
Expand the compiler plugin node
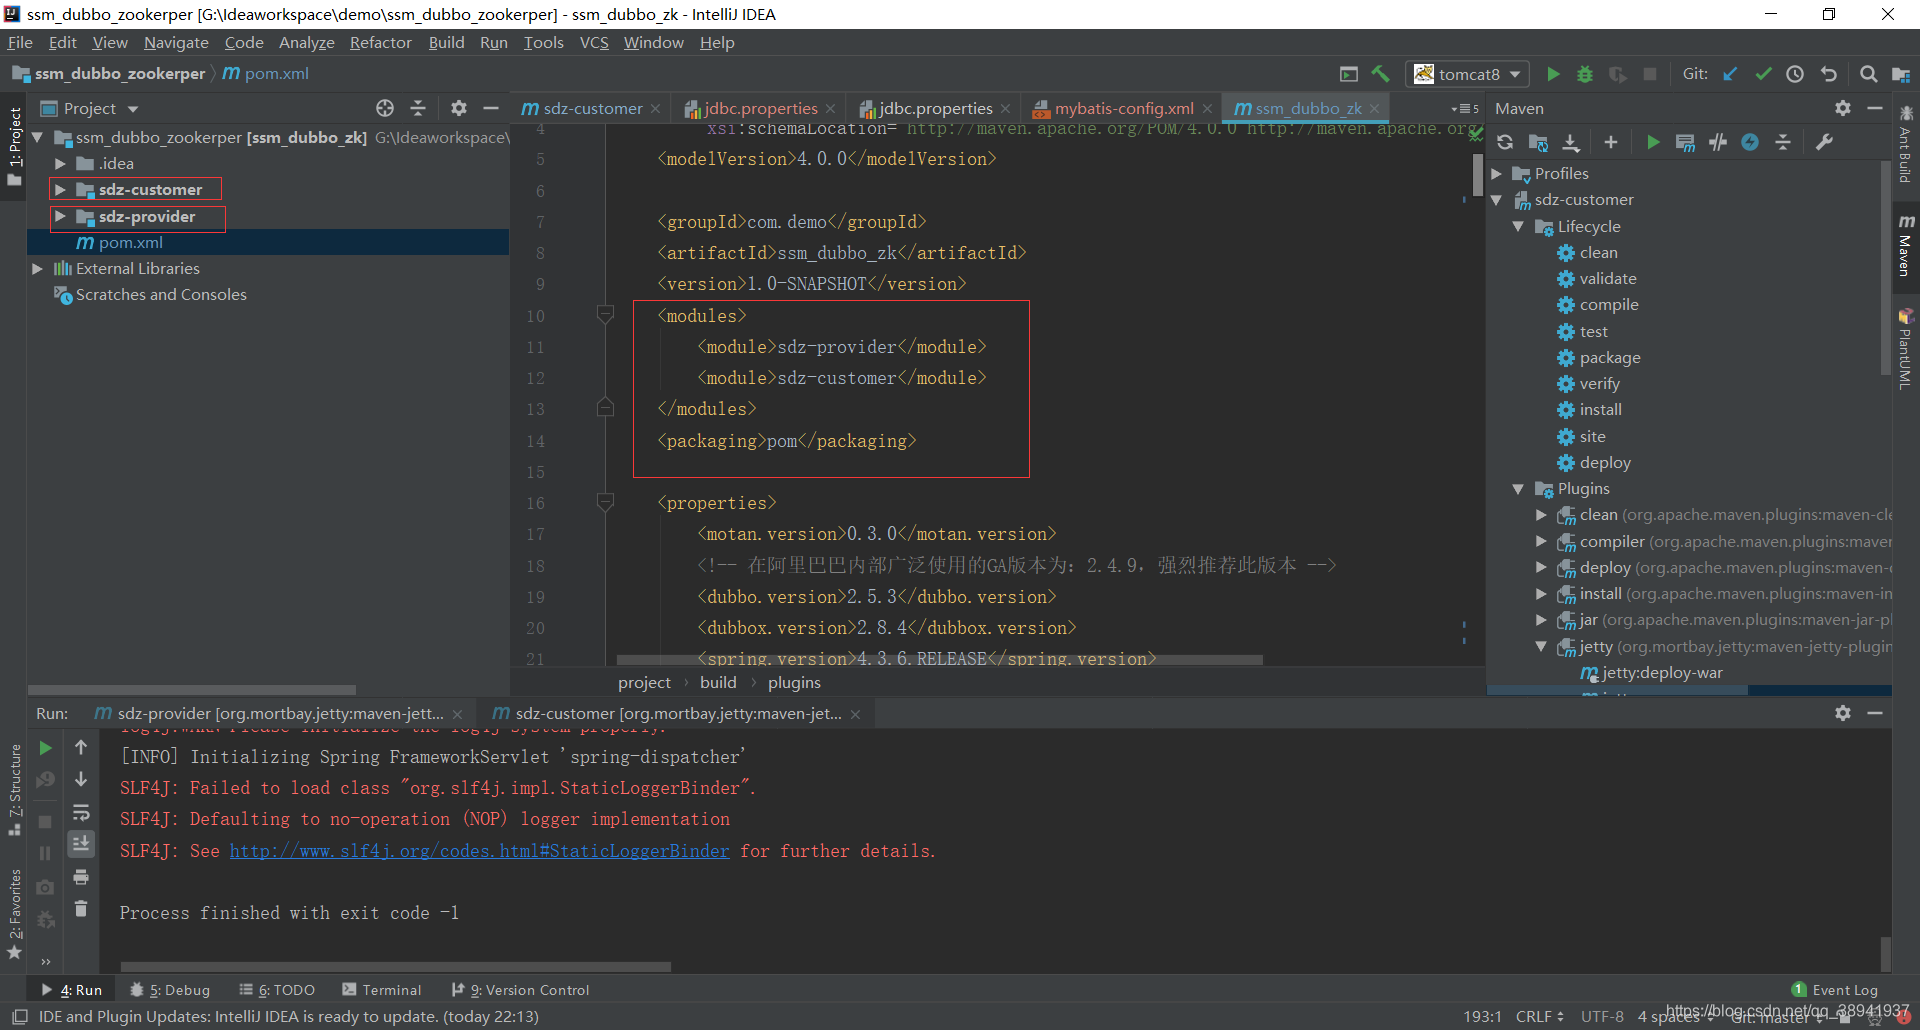coord(1541,541)
